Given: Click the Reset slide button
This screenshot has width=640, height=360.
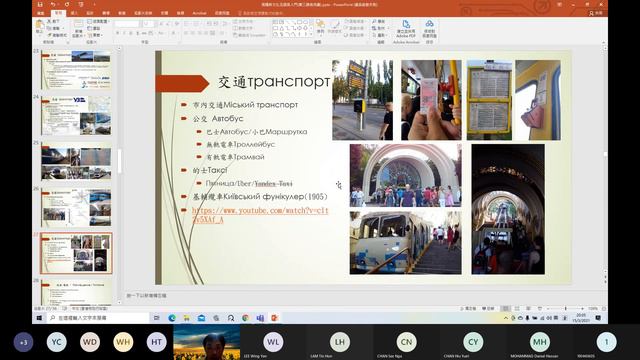Looking at the screenshot, I should coord(94,28).
